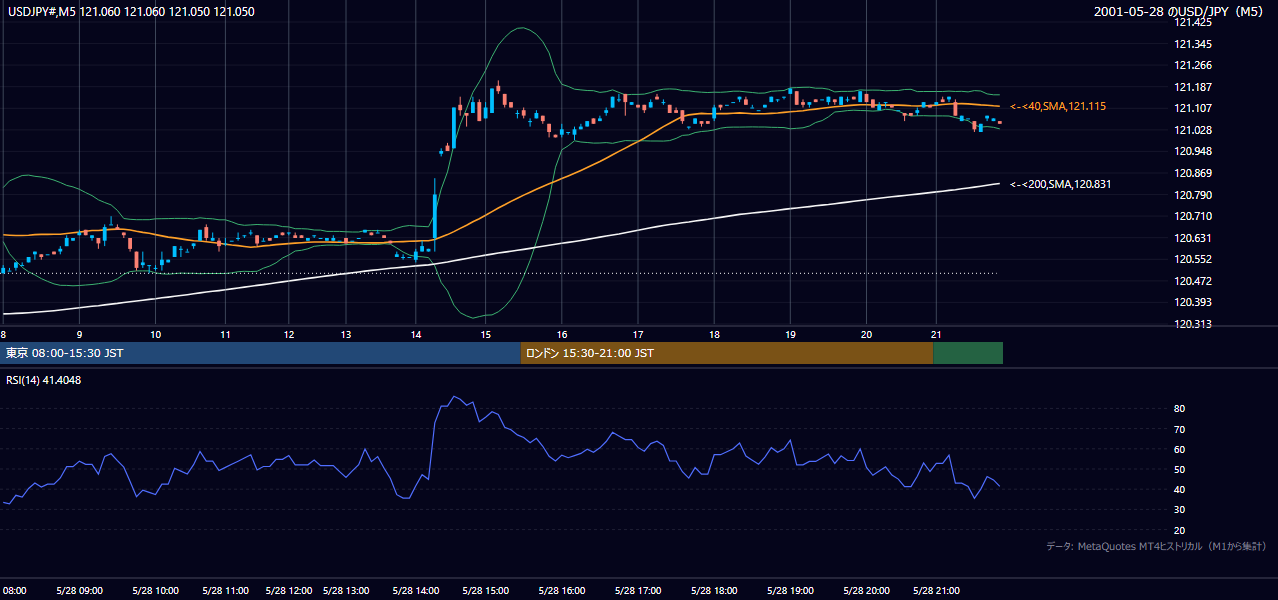Click RSI scale value 70

(1180, 429)
